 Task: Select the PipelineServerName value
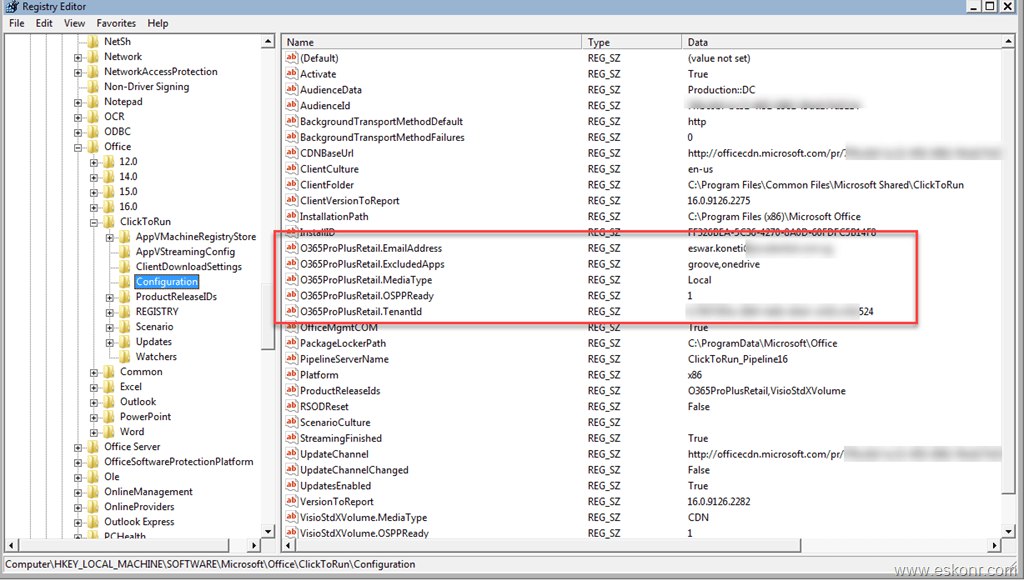coord(344,359)
